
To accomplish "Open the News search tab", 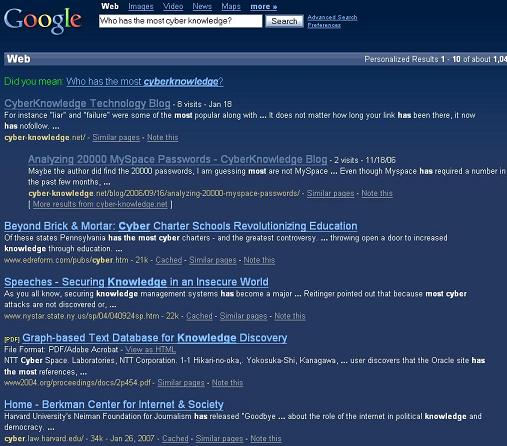I will (202, 6).
